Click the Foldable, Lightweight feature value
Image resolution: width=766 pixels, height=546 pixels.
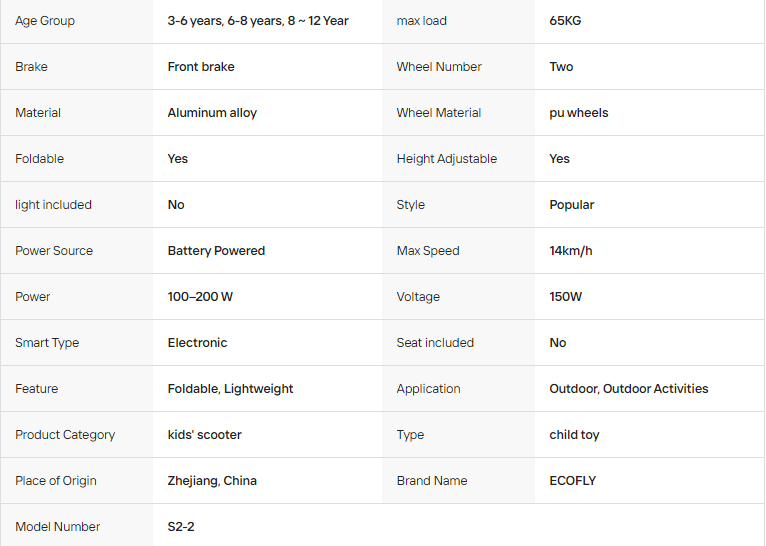coord(230,389)
